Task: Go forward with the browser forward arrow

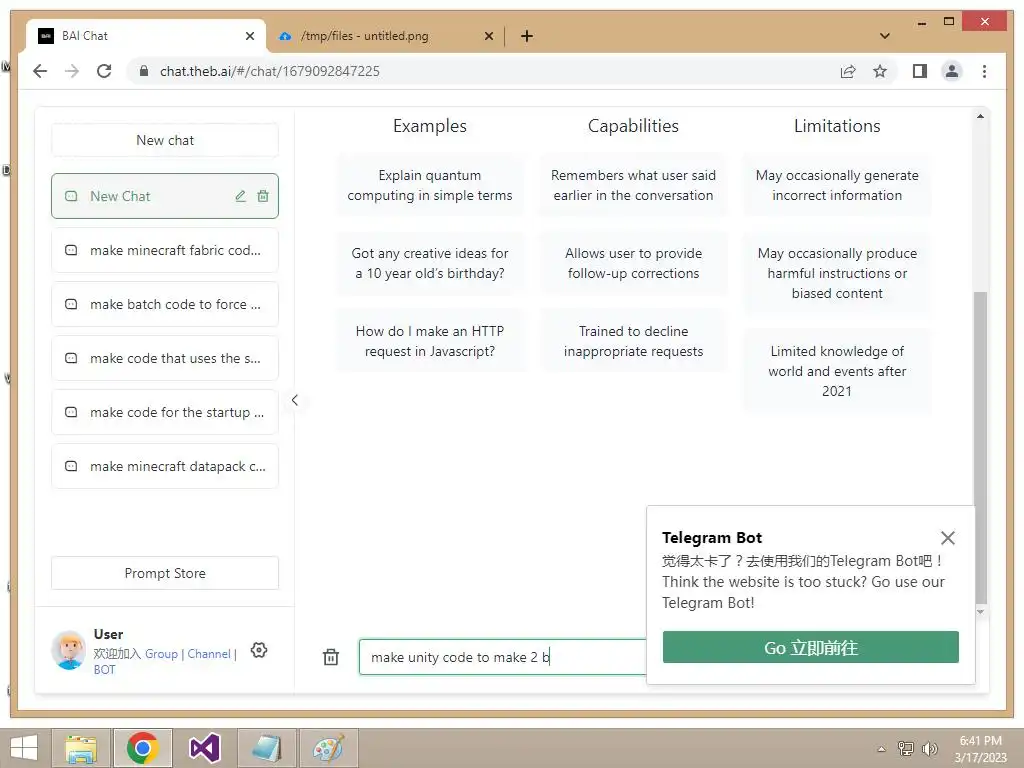Action: (72, 71)
